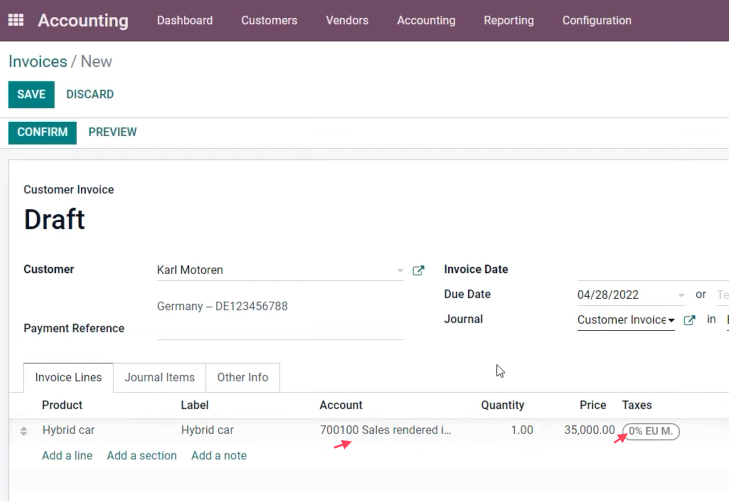
Task: Open the Customers menu
Action: tap(269, 20)
